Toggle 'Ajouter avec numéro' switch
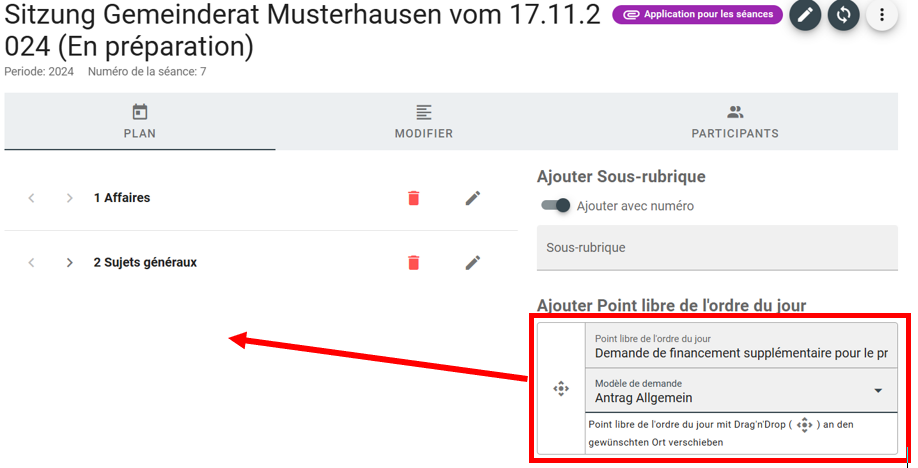The height and width of the screenshot is (468, 918). click(555, 206)
